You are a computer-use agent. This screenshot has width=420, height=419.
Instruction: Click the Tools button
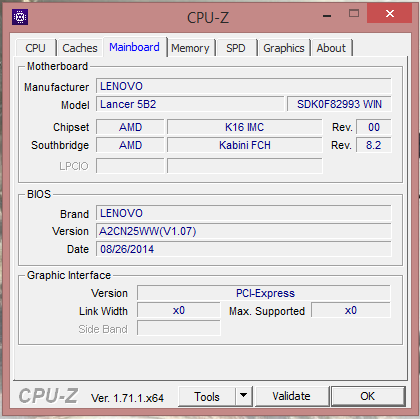click(207, 397)
